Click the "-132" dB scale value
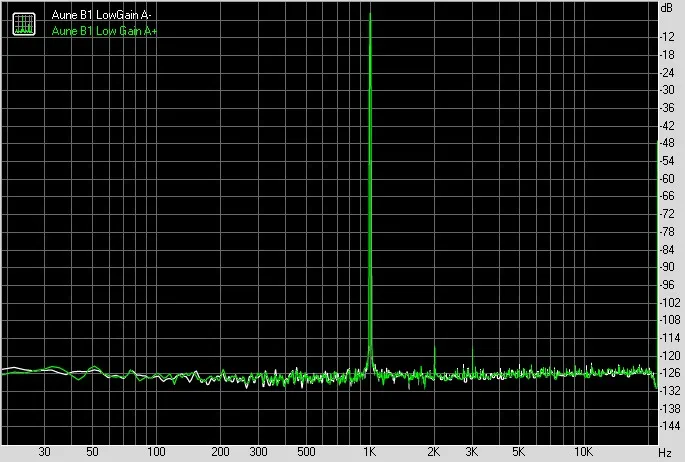 (x=670, y=390)
